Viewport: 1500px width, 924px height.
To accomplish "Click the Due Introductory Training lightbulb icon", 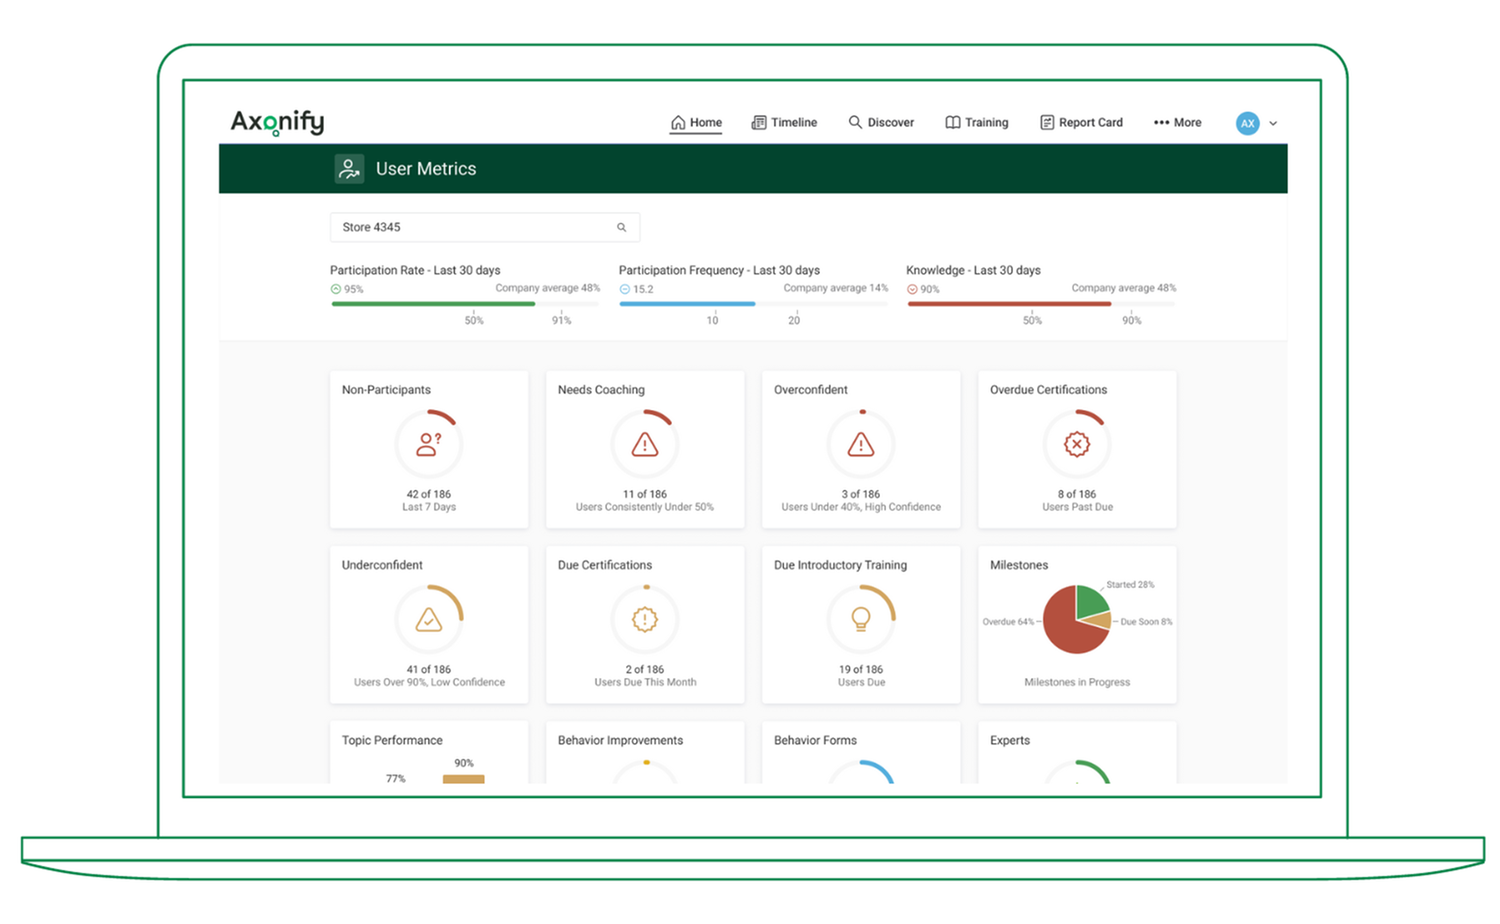I will 861,620.
